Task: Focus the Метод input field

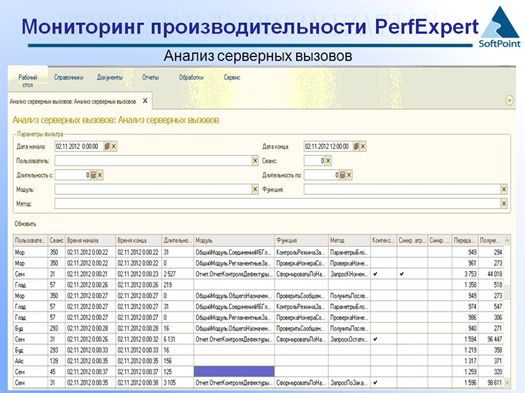Action: [278, 204]
